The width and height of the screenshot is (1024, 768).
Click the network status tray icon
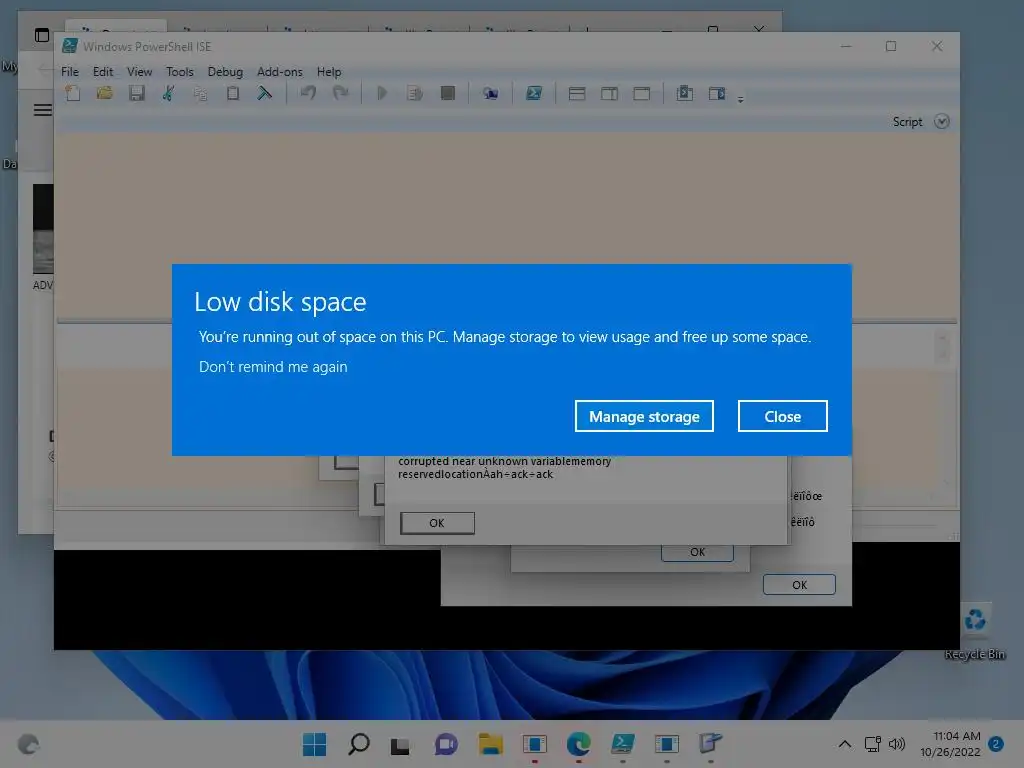872,744
